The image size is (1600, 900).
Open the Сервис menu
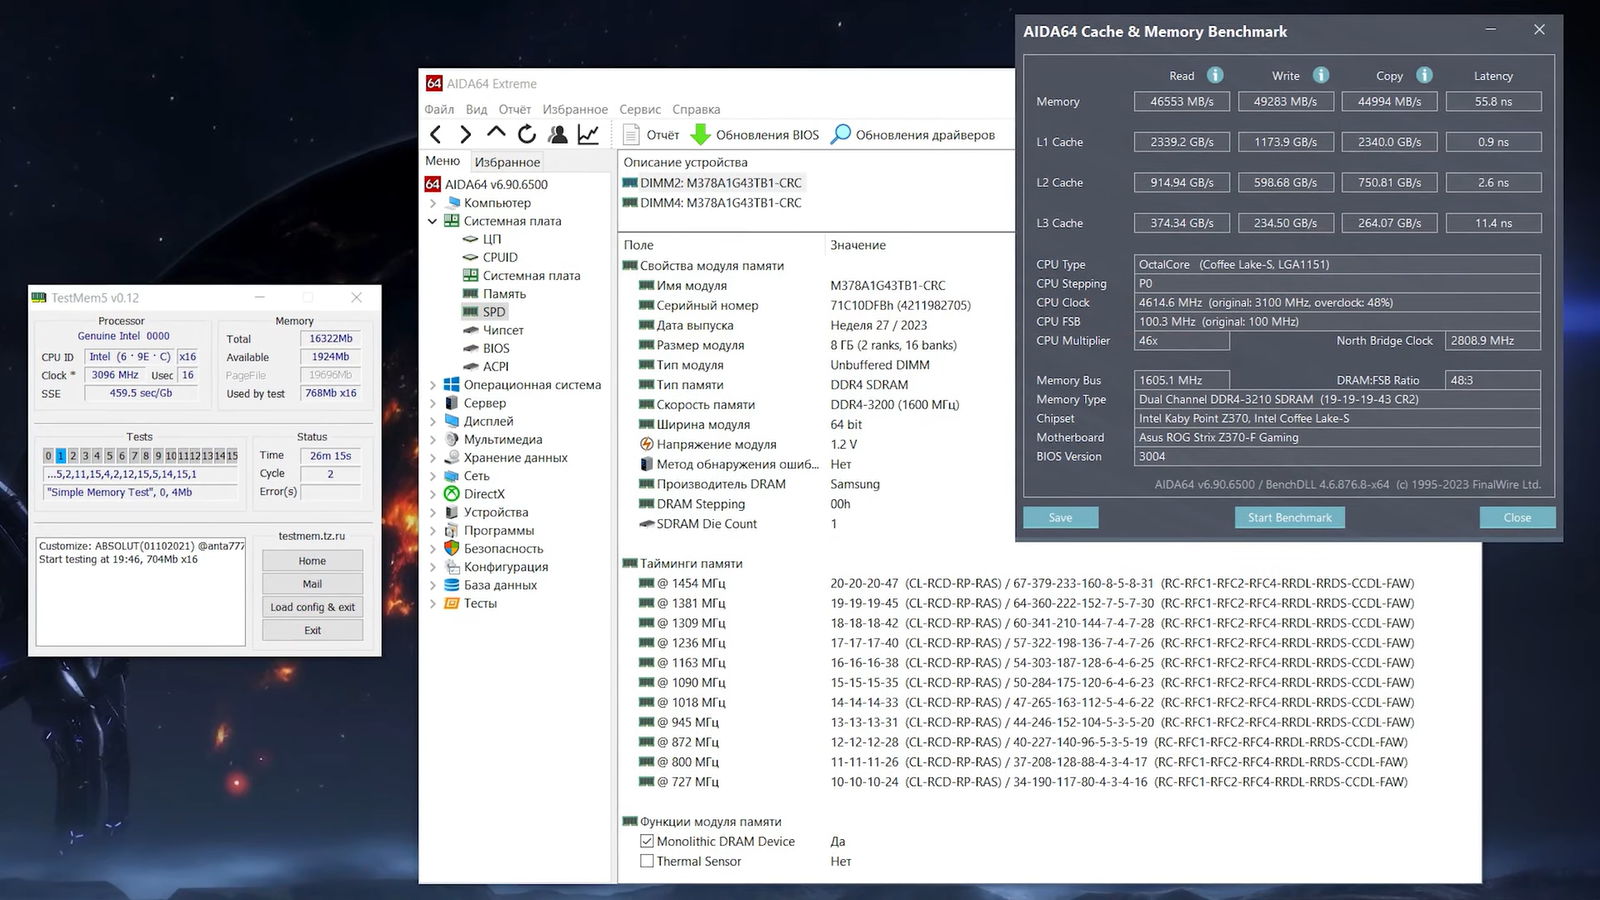[x=639, y=109]
